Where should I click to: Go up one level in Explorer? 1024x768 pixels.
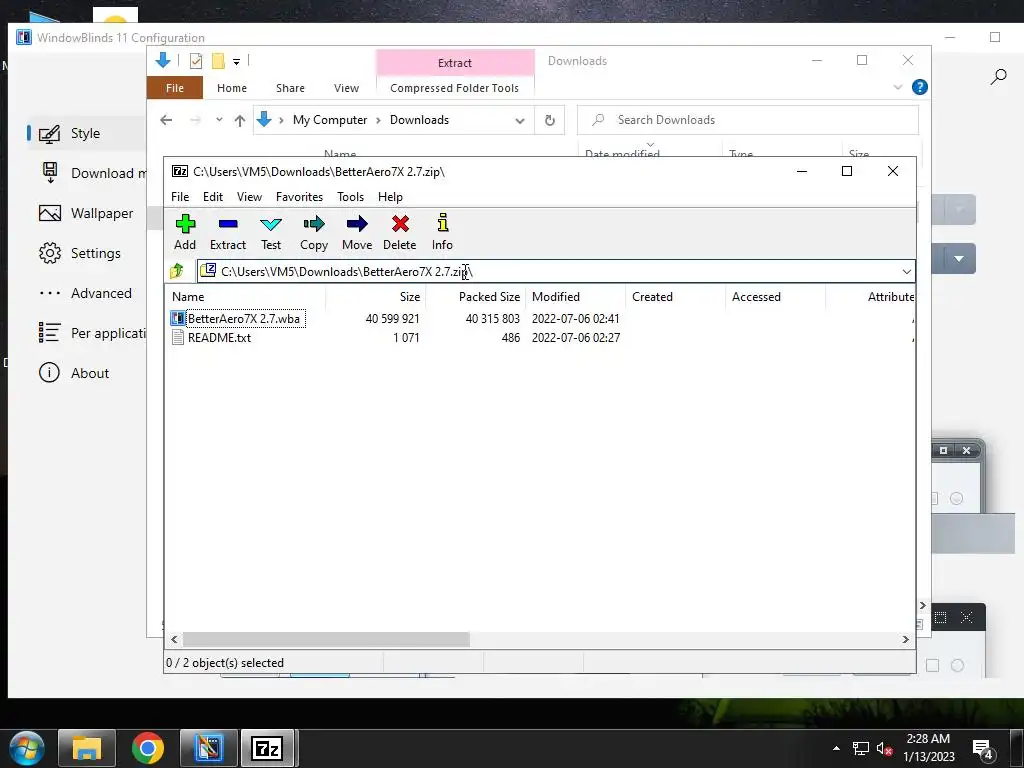pyautogui.click(x=240, y=120)
